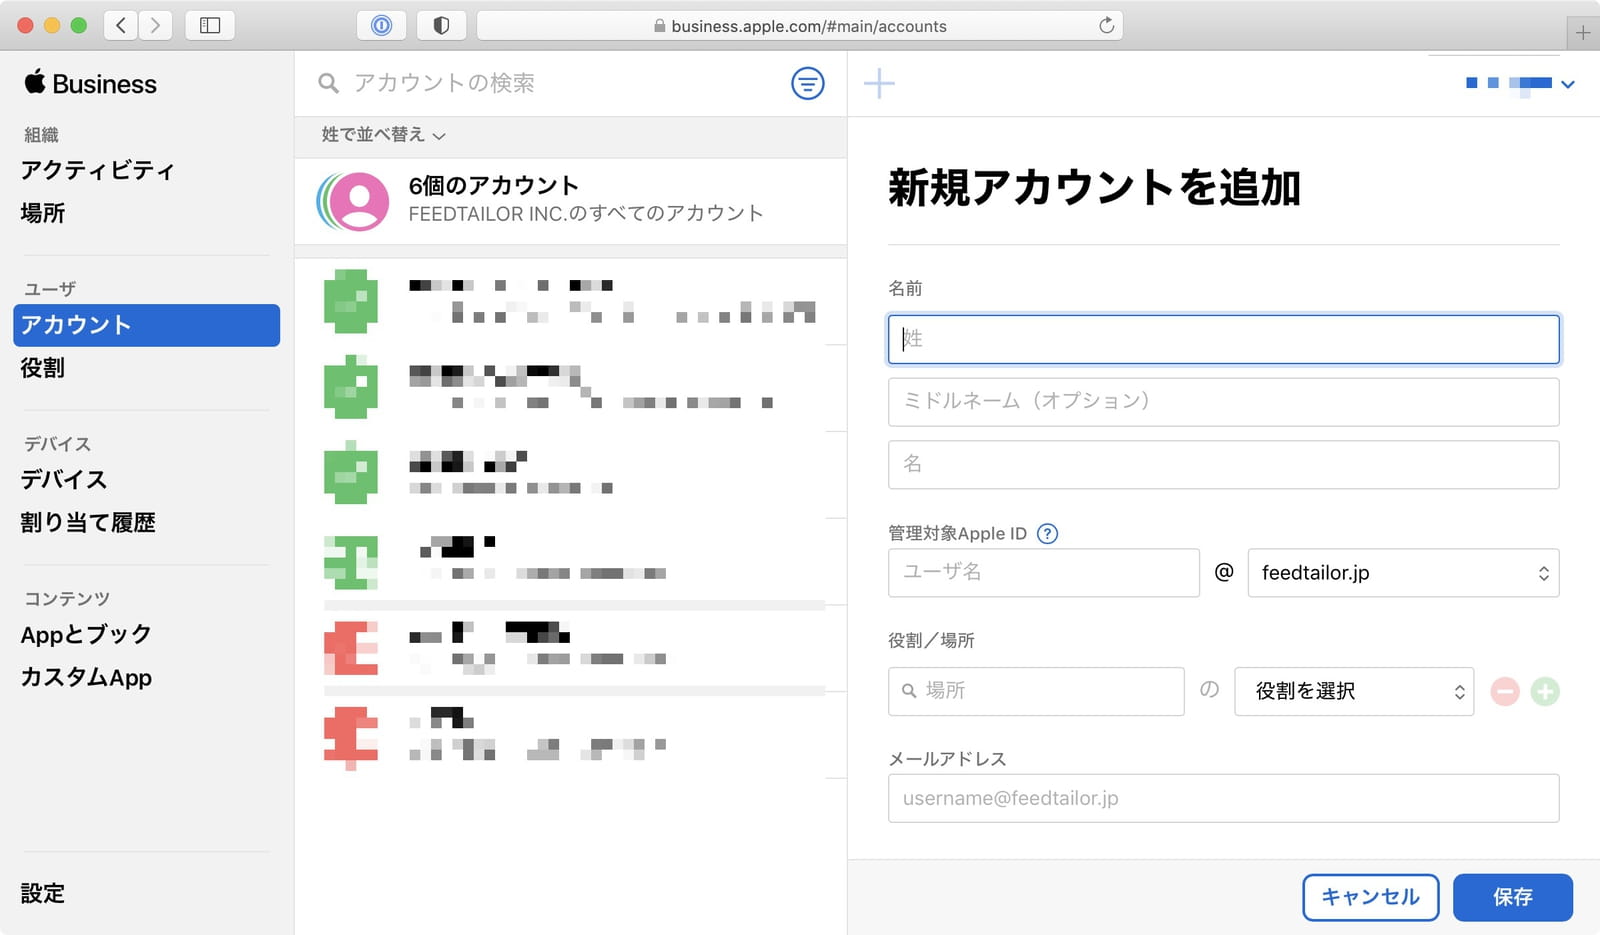The height and width of the screenshot is (935, 1600).
Task: Click the green plus add role icon
Action: (1545, 691)
